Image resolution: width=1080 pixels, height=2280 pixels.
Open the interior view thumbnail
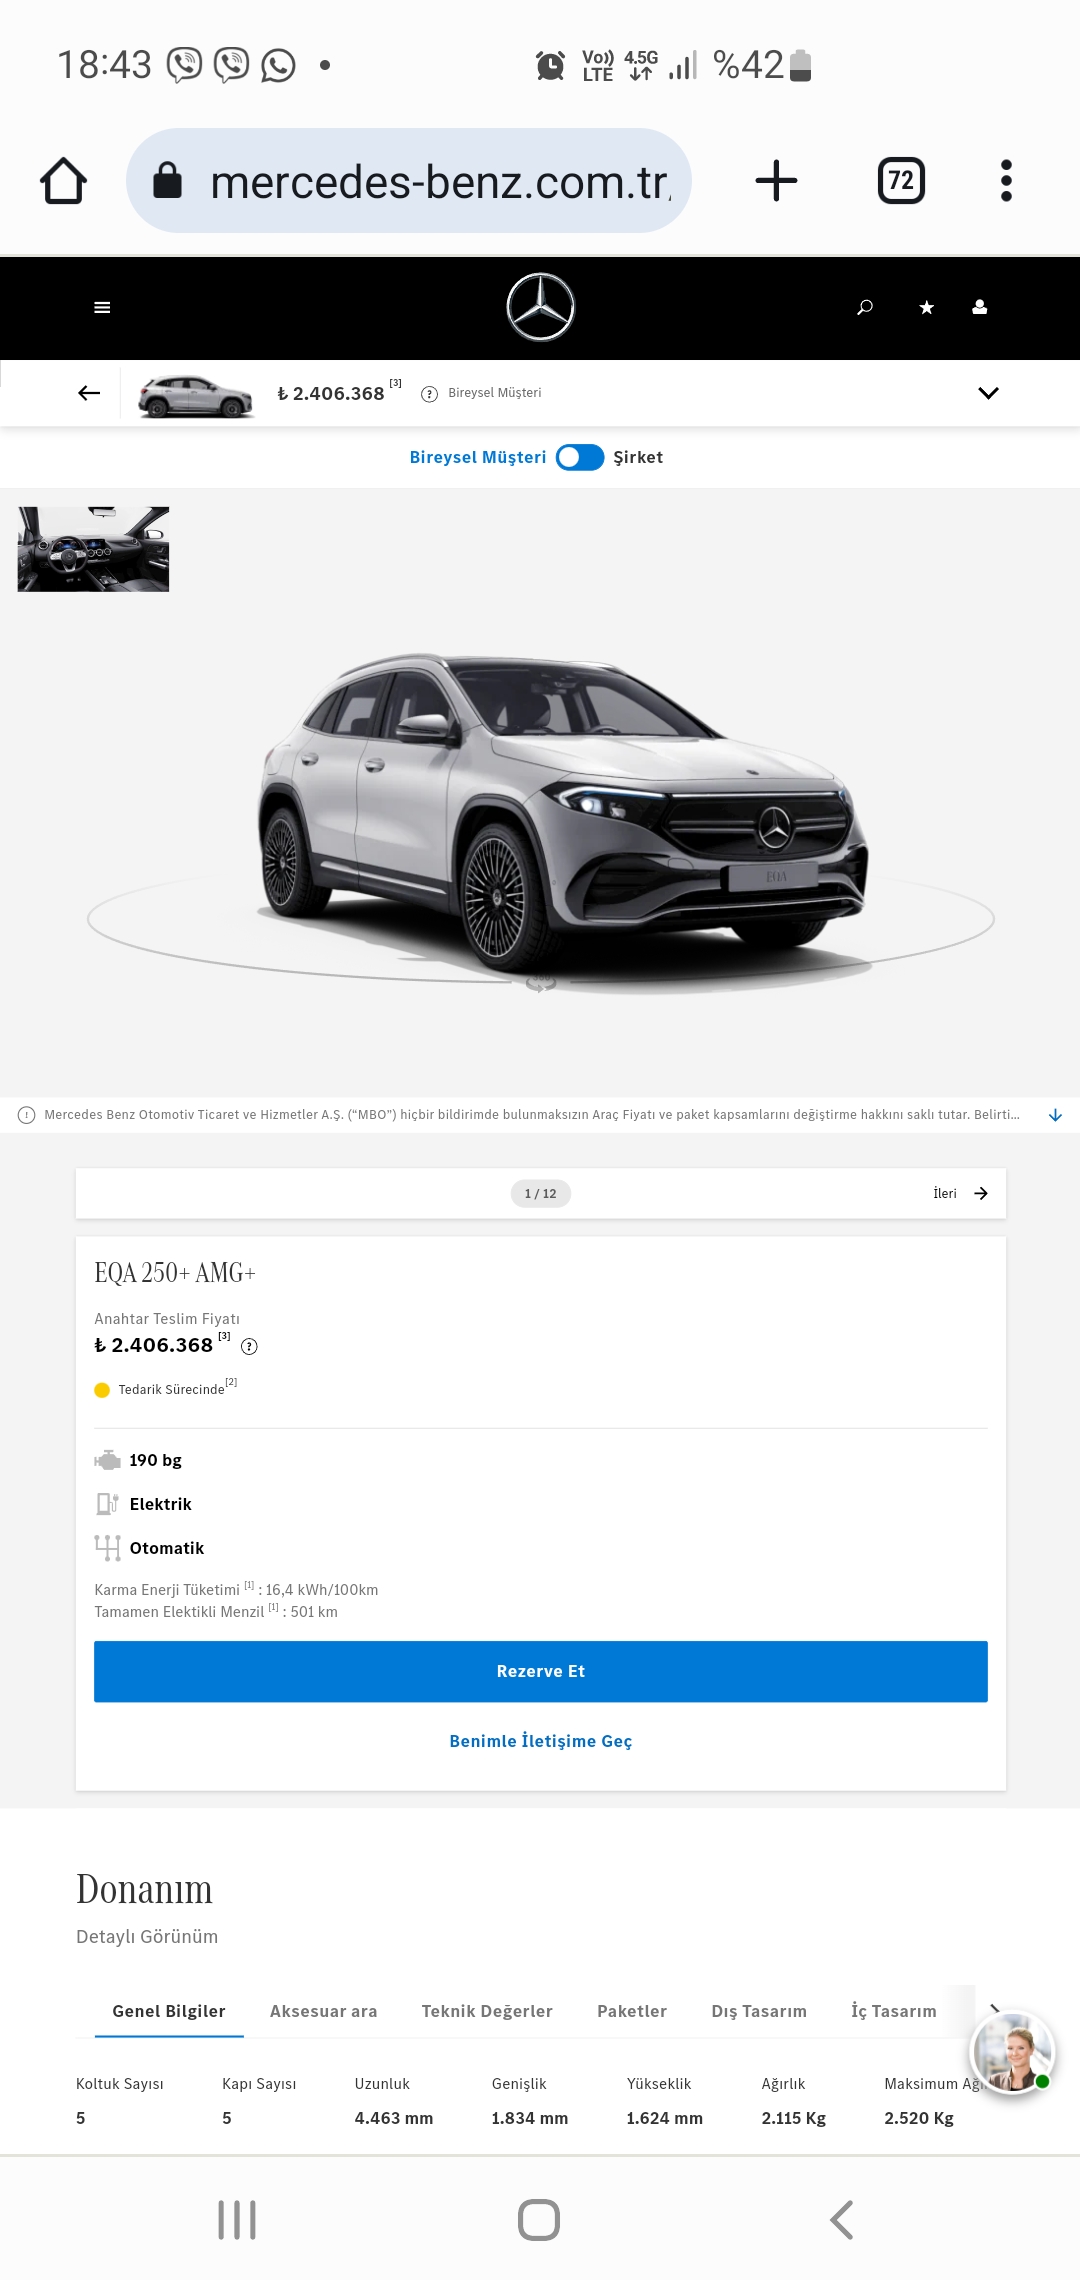coord(93,549)
